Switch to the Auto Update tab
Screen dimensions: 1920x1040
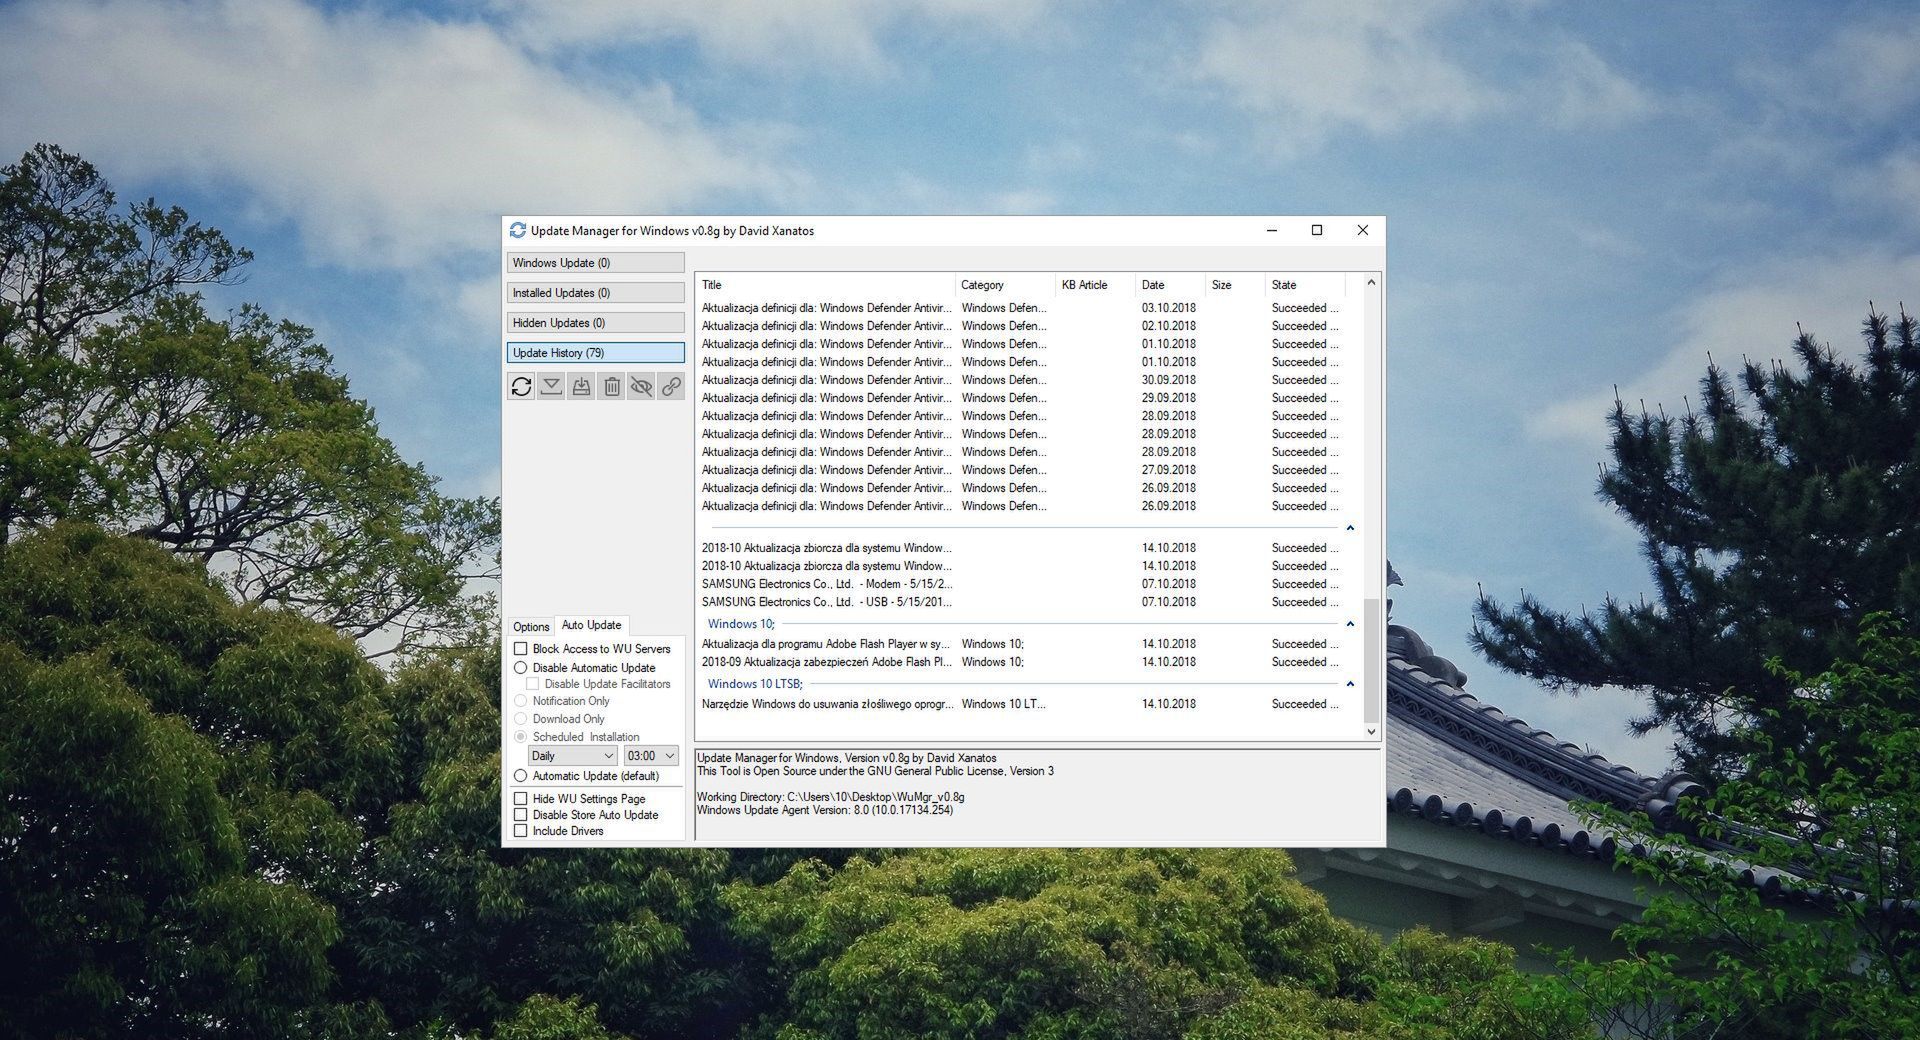pyautogui.click(x=591, y=625)
